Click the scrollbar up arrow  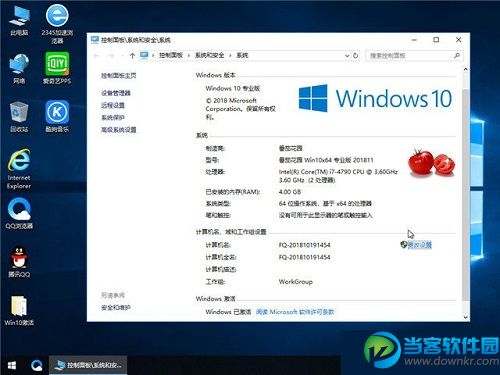466,69
